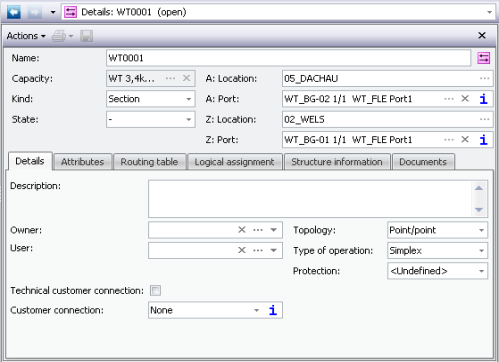Switch to the Documents tab
The width and height of the screenshot is (499, 362).
tap(423, 162)
